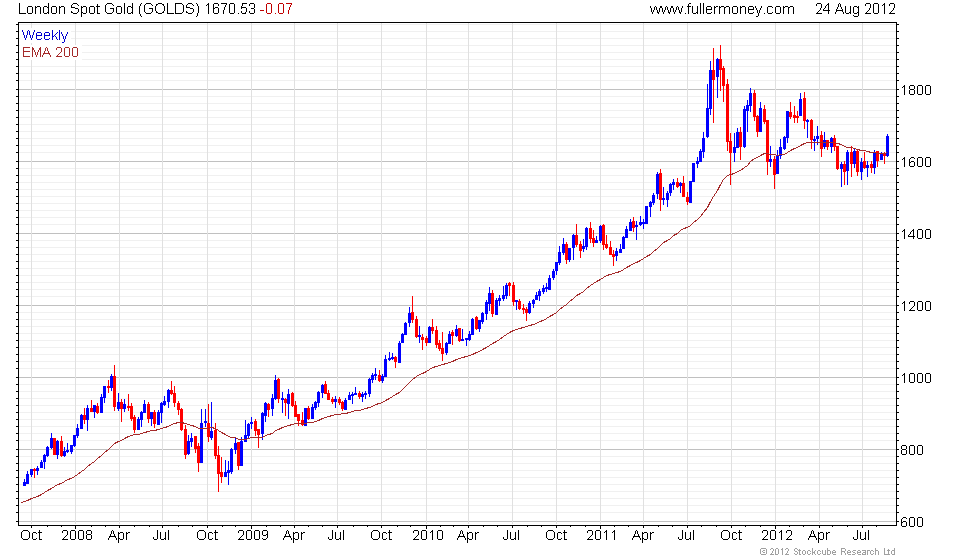Click the 1800 price axis label
This screenshot has width=980, height=560.
916,90
